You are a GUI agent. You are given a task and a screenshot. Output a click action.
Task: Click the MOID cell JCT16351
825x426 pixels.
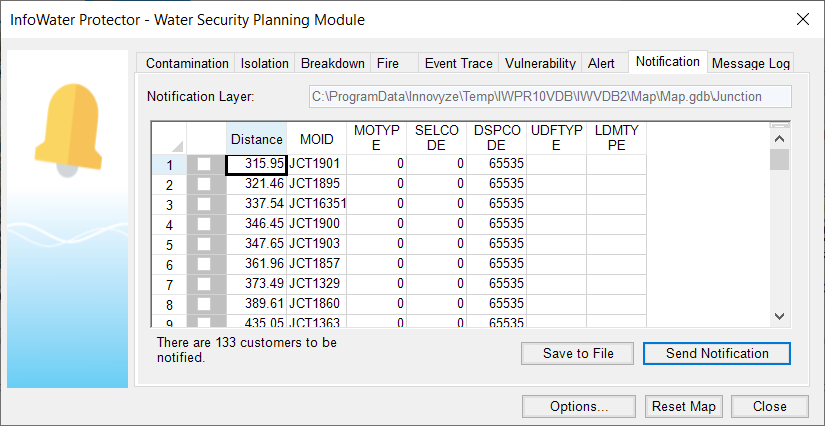(317, 204)
